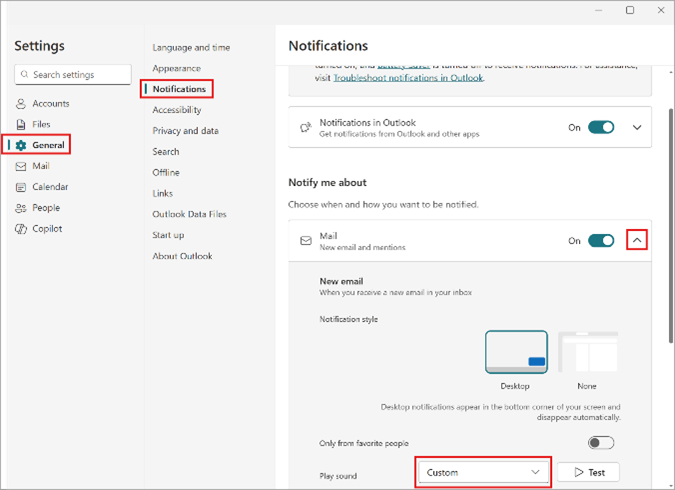Click the Accounts person icon
The width and height of the screenshot is (675, 490).
pos(21,104)
